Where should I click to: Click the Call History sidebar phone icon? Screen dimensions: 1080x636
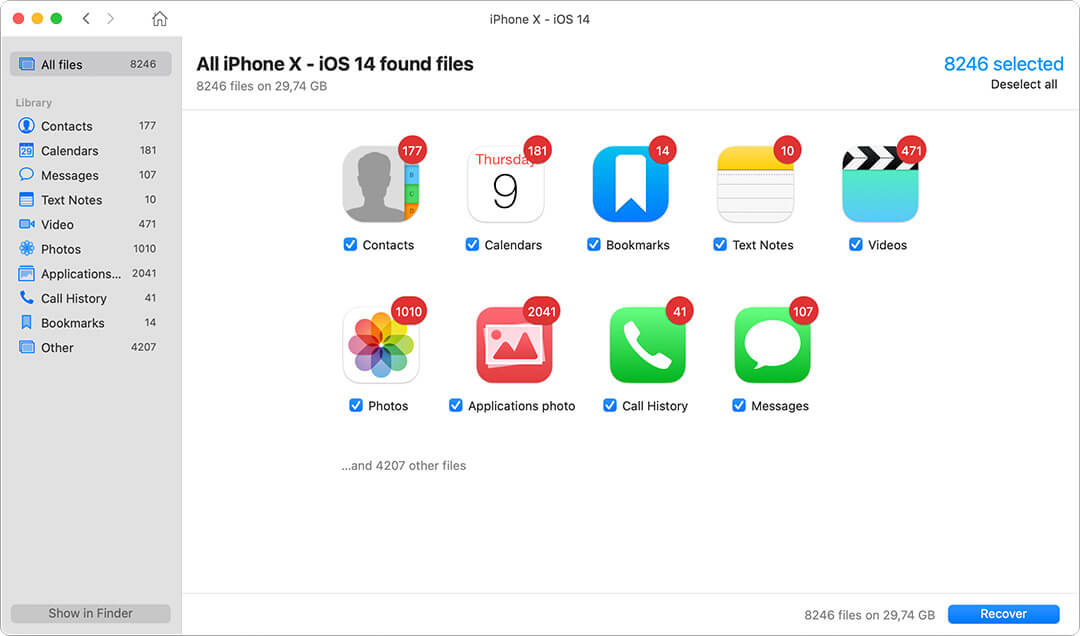(x=26, y=298)
